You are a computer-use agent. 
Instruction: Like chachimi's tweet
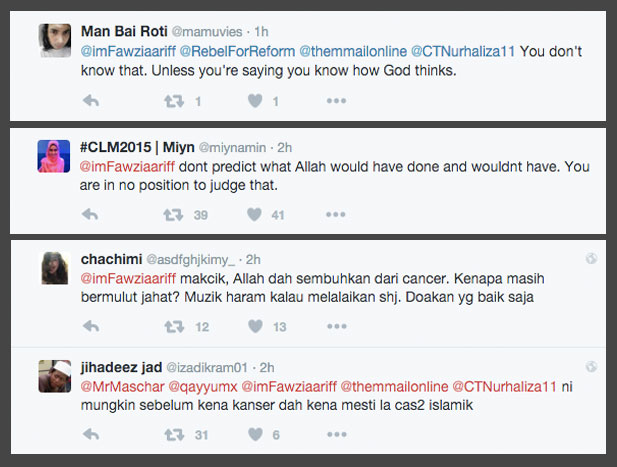(255, 326)
